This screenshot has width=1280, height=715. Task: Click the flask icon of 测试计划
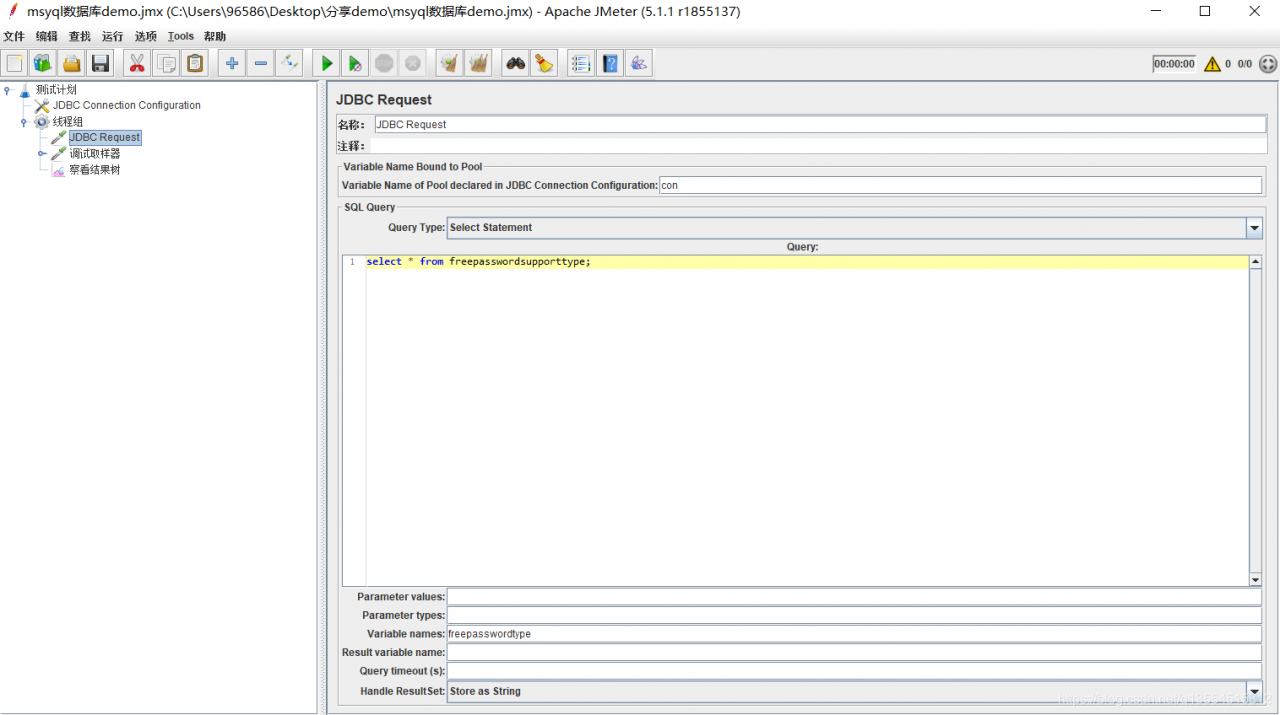(x=25, y=90)
